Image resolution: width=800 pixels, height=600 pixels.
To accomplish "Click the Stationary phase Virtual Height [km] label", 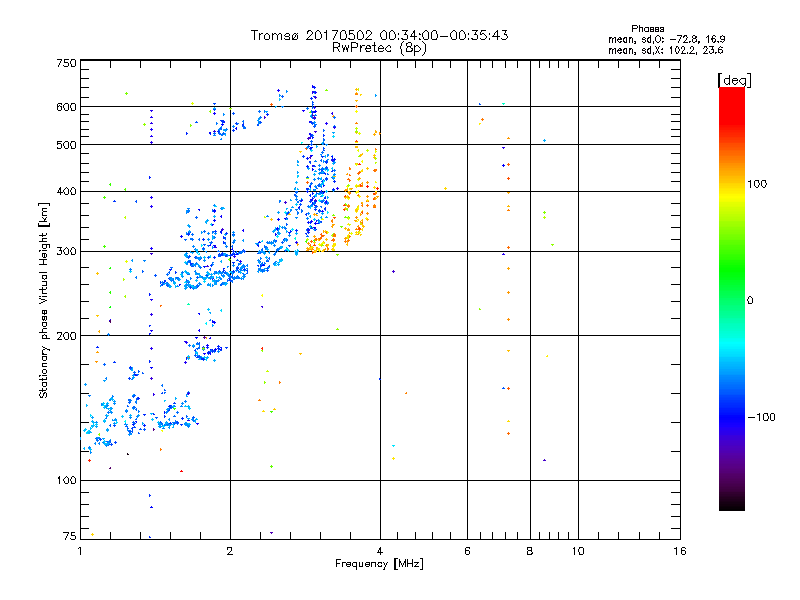I will (x=44, y=300).
